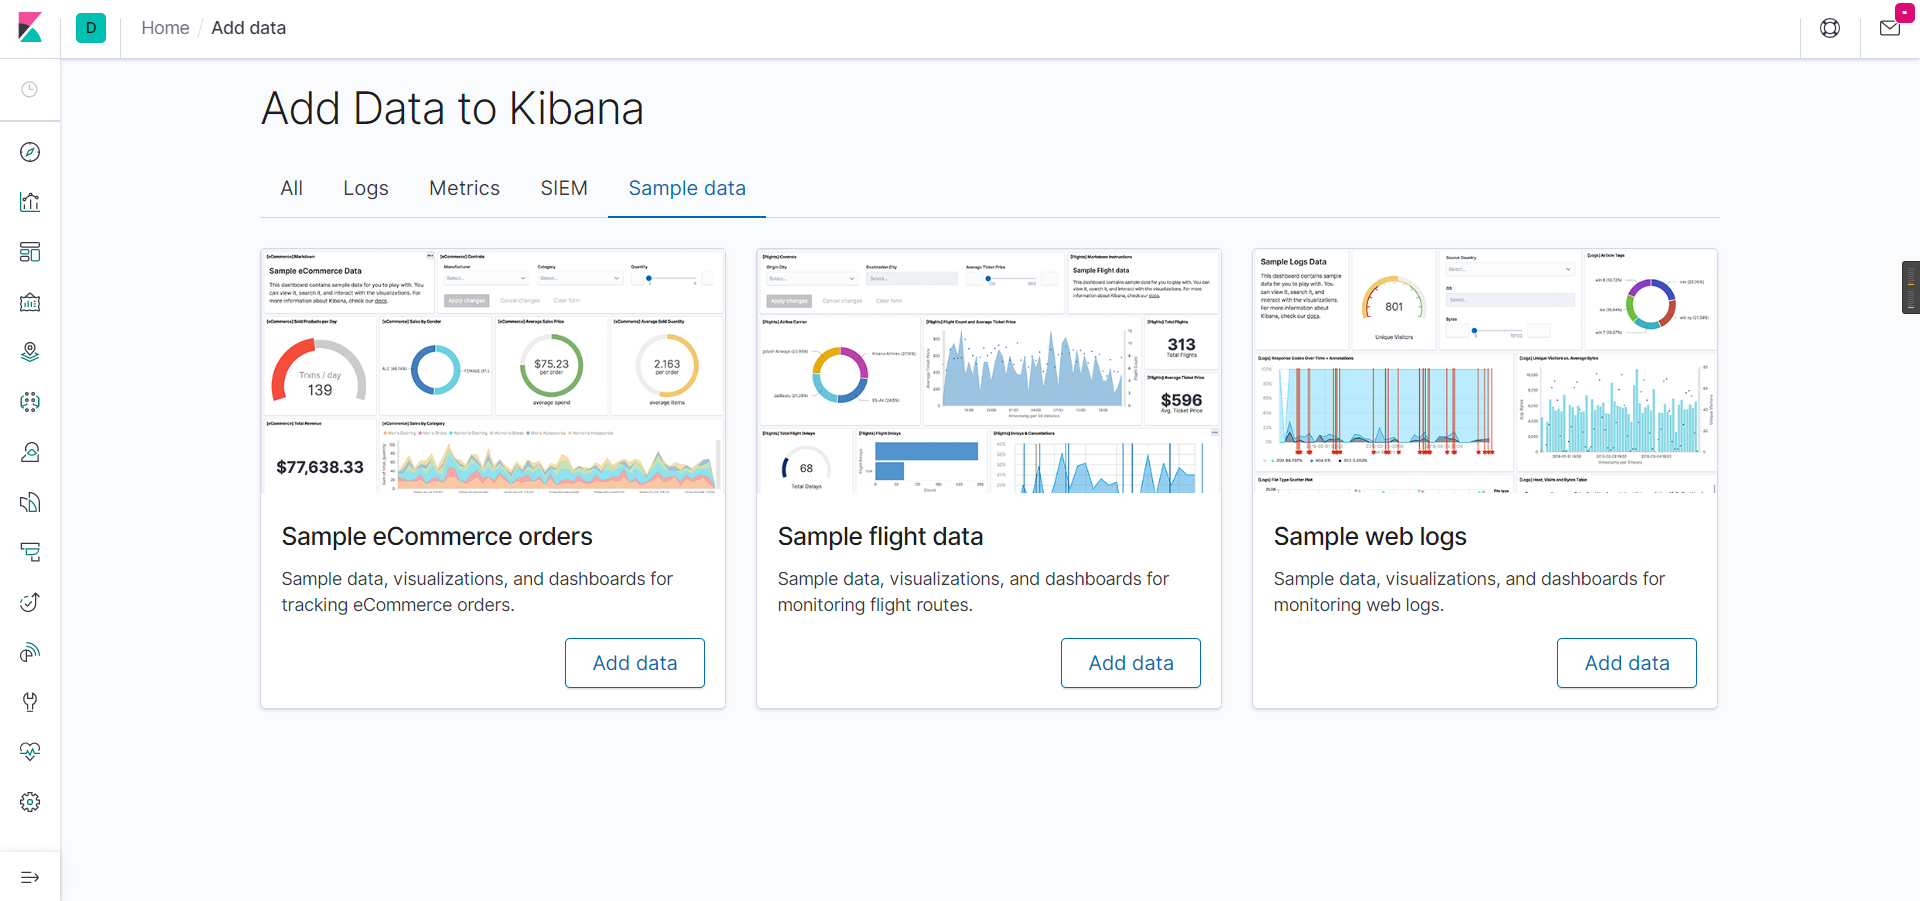Open the Machine Learning icon in sidebar
This screenshot has height=901, width=1920.
coord(30,402)
